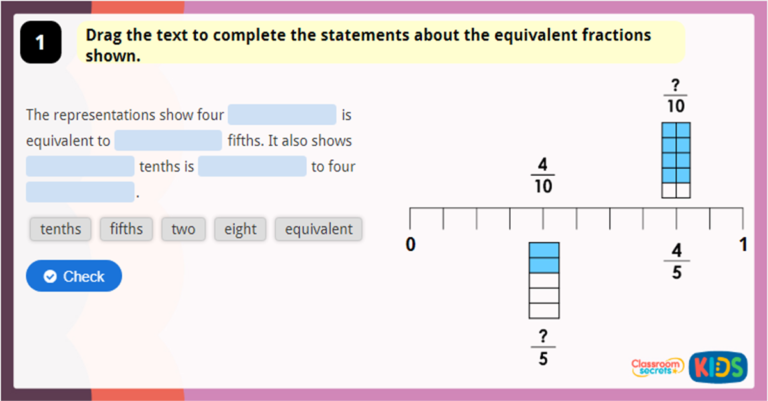Select the 'fifths' word tile
This screenshot has width=768, height=401.
click(126, 229)
